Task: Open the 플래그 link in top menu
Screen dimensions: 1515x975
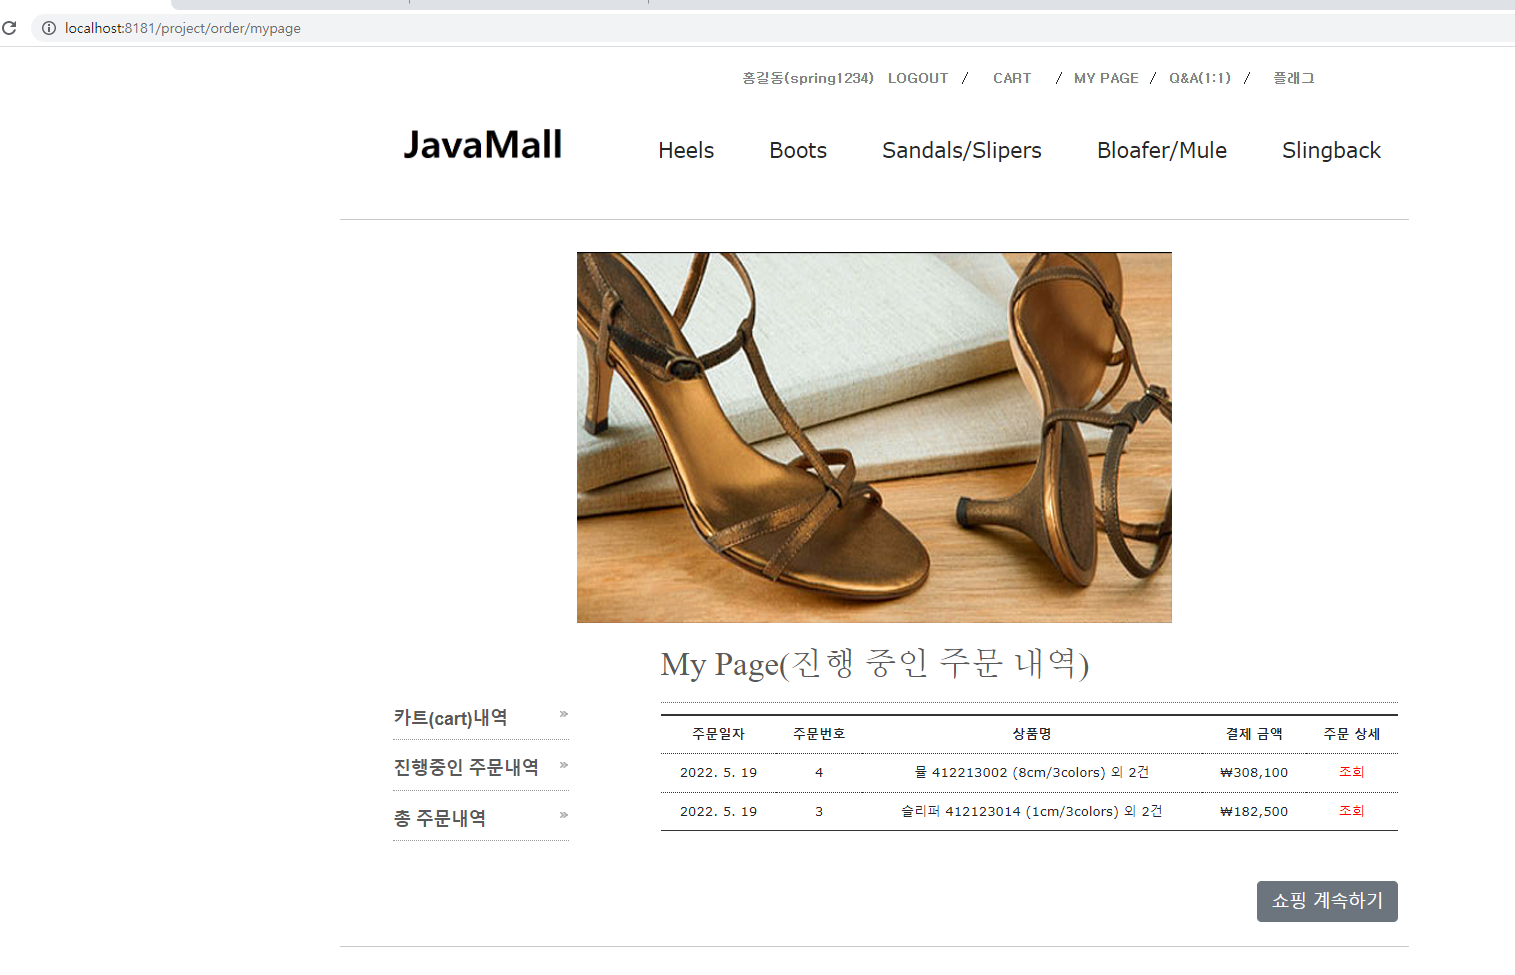Action: pyautogui.click(x=1294, y=78)
